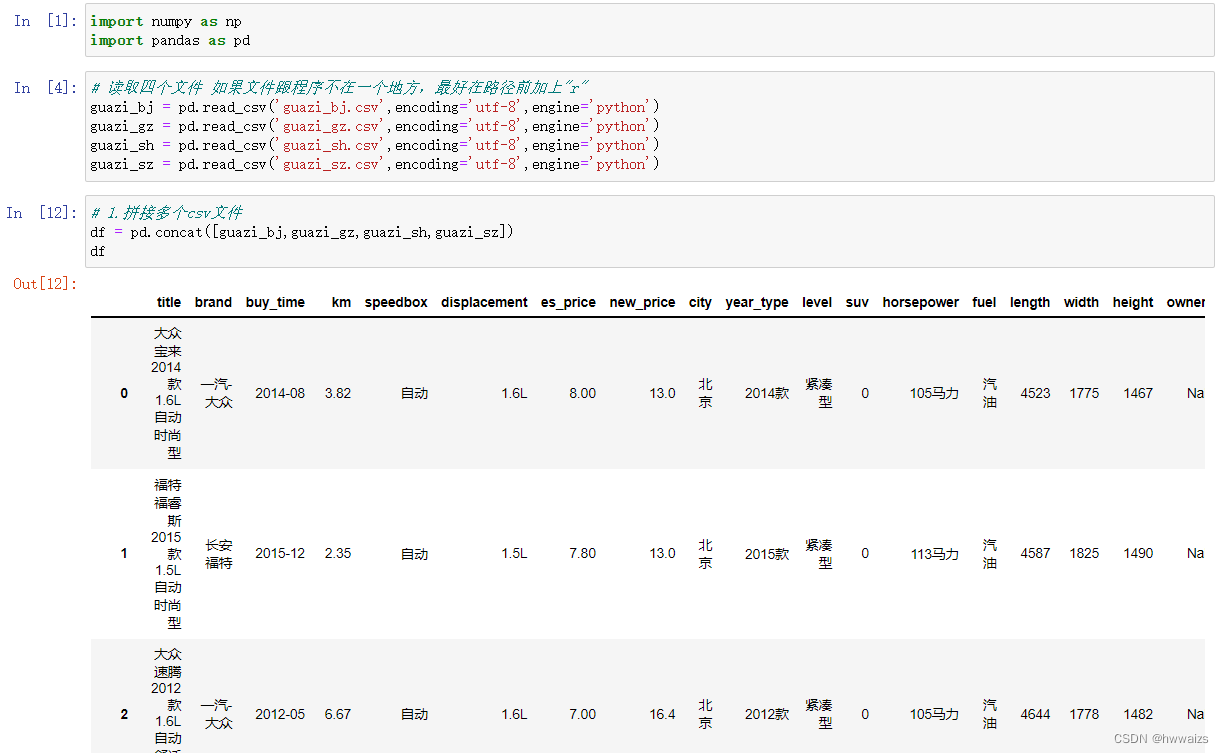Image resolution: width=1224 pixels, height=753 pixels.
Task: Click horsepower value 113马力
Action: [x=934, y=553]
